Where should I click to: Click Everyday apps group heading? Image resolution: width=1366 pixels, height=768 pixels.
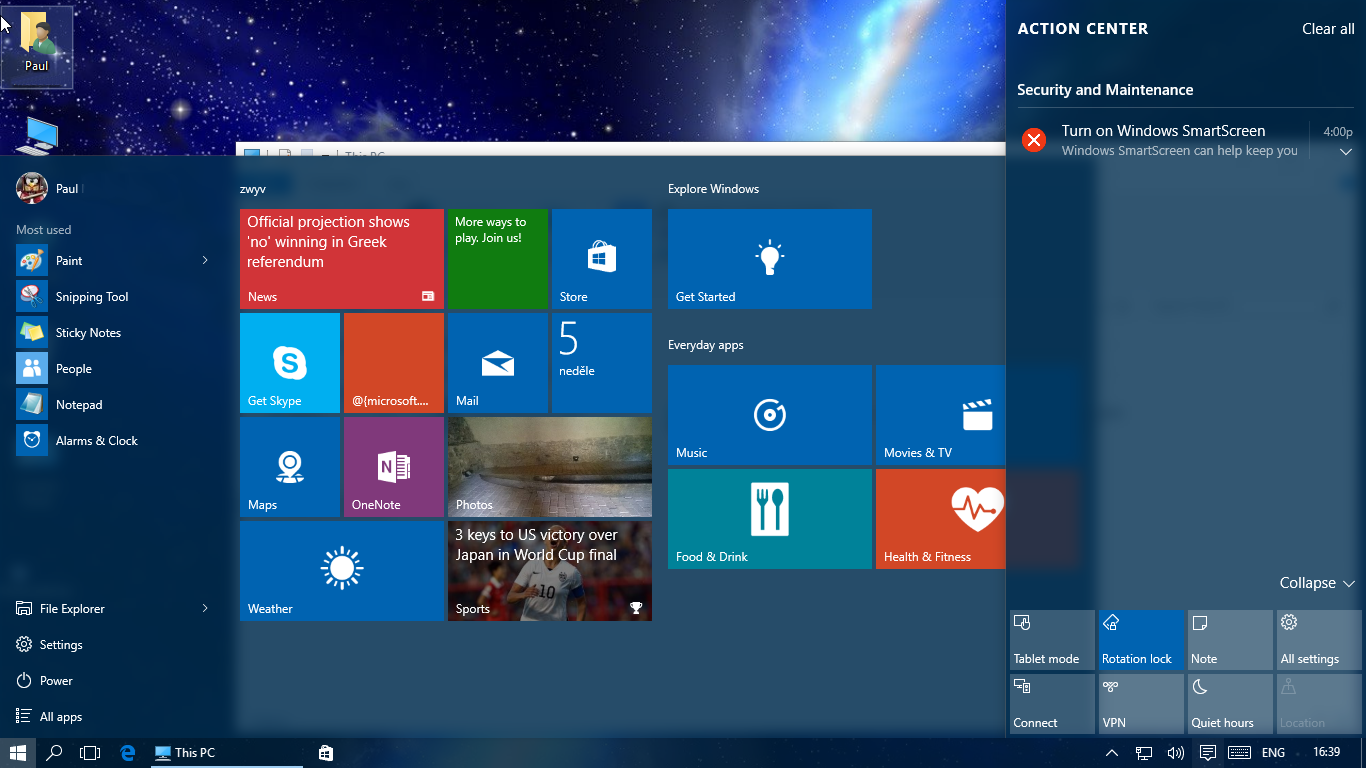click(706, 345)
